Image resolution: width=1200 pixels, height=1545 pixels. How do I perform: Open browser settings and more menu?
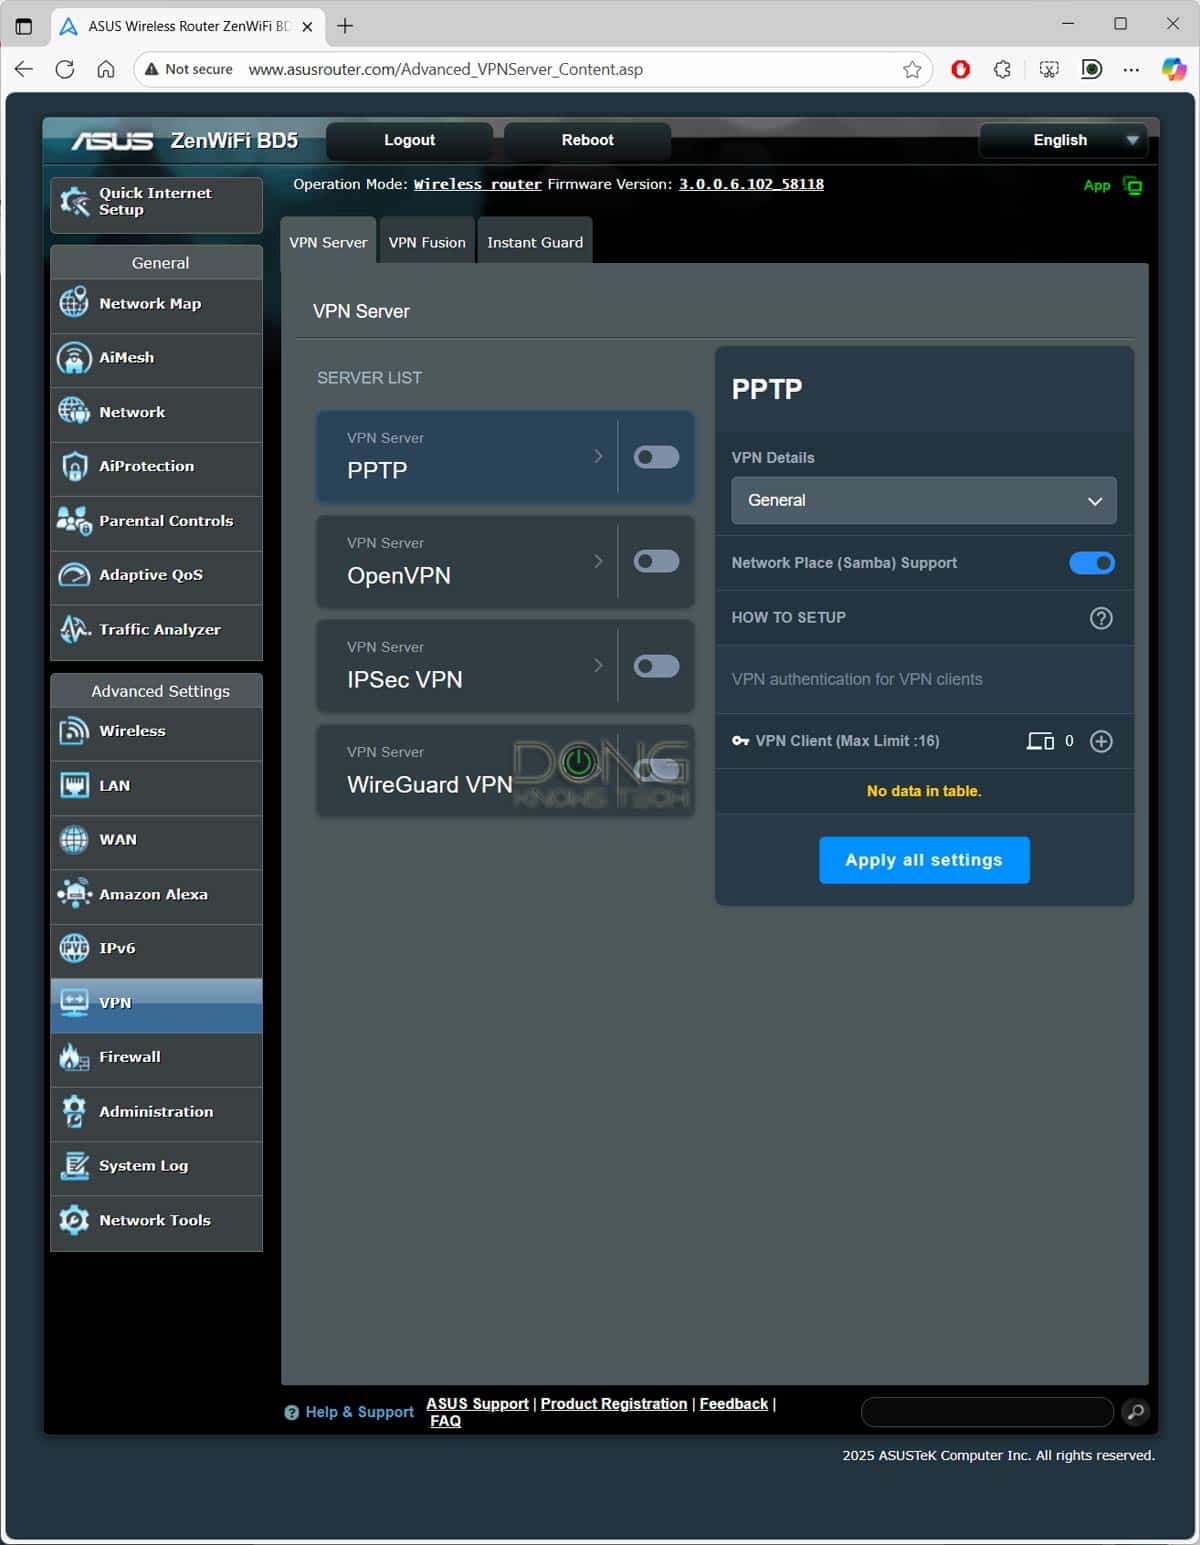[x=1131, y=69]
